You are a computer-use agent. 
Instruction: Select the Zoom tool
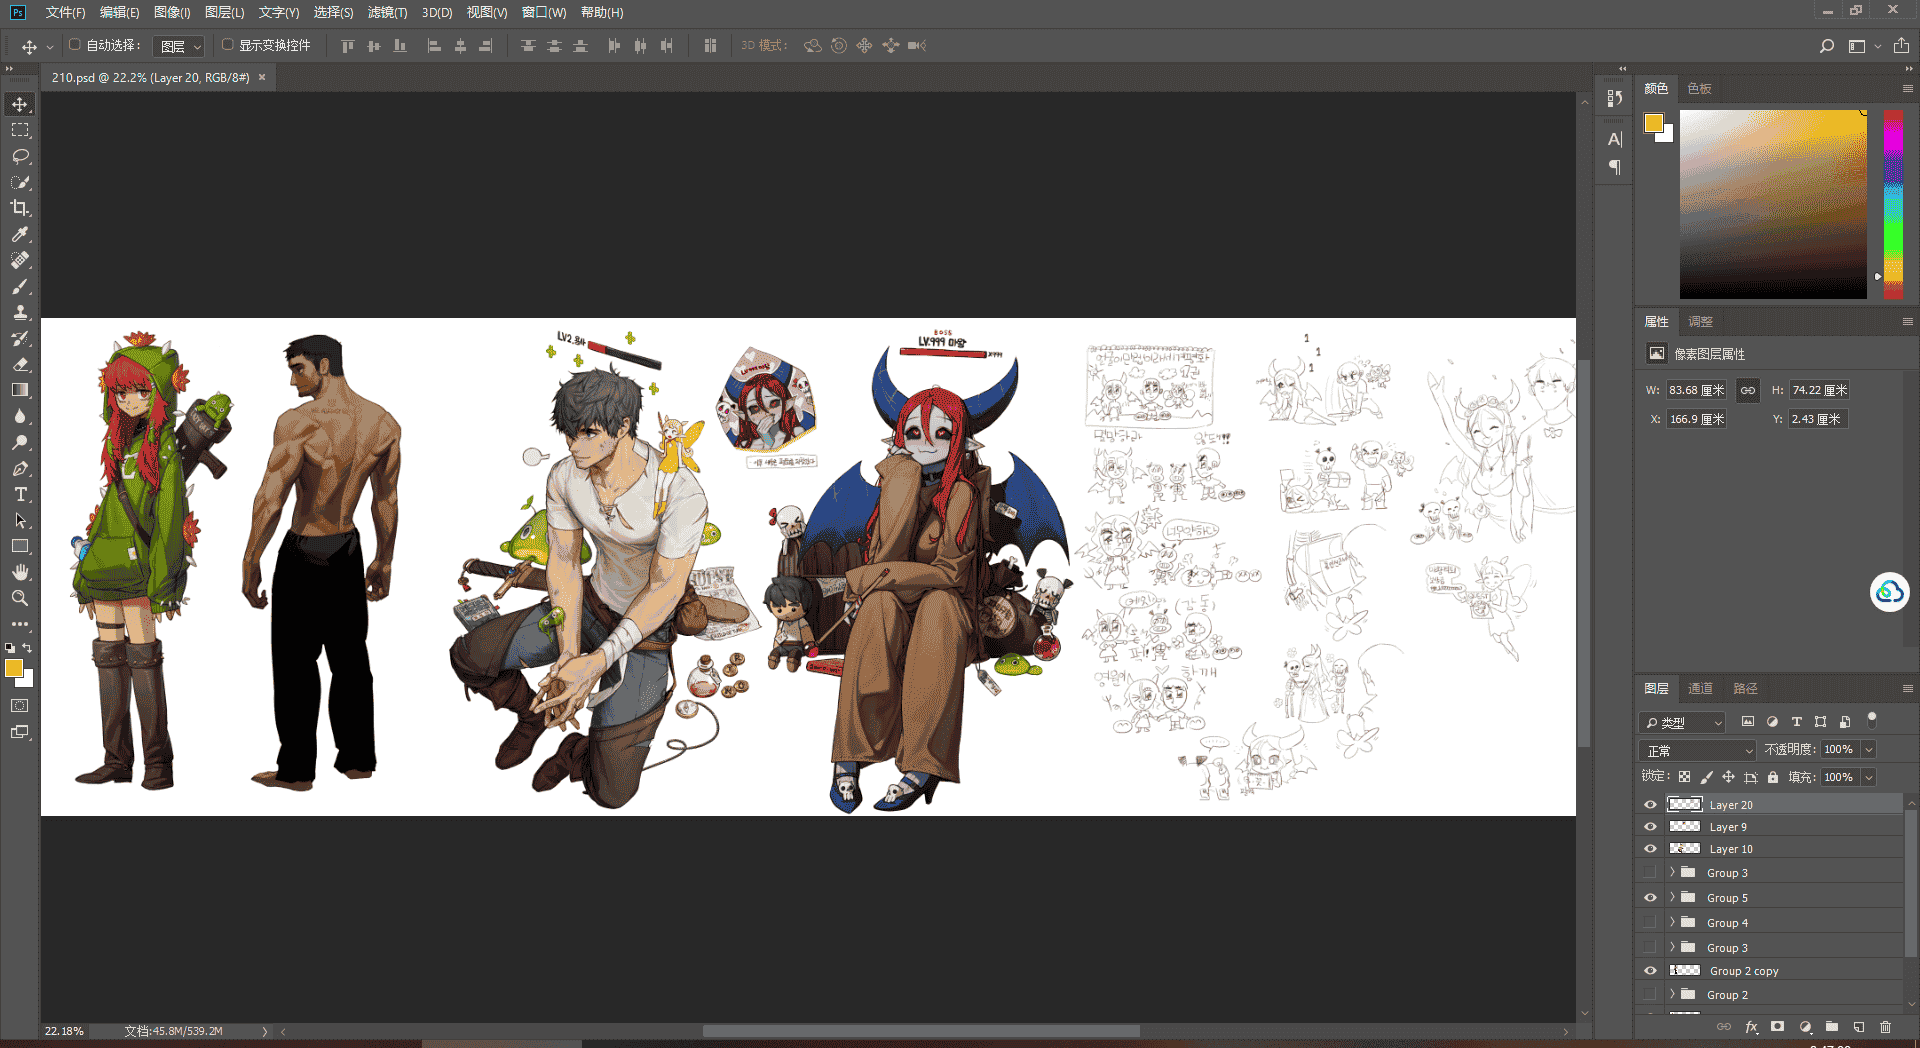pyautogui.click(x=20, y=598)
